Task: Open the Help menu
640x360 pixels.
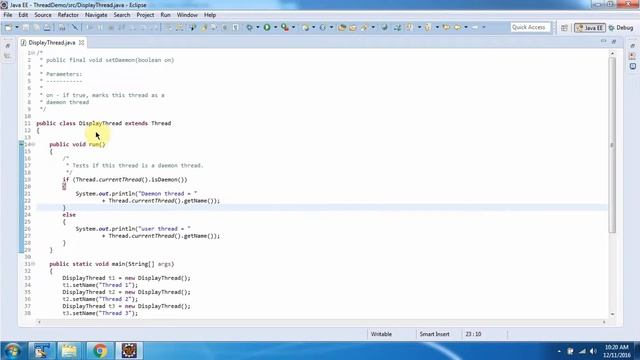Action: pos(210,15)
